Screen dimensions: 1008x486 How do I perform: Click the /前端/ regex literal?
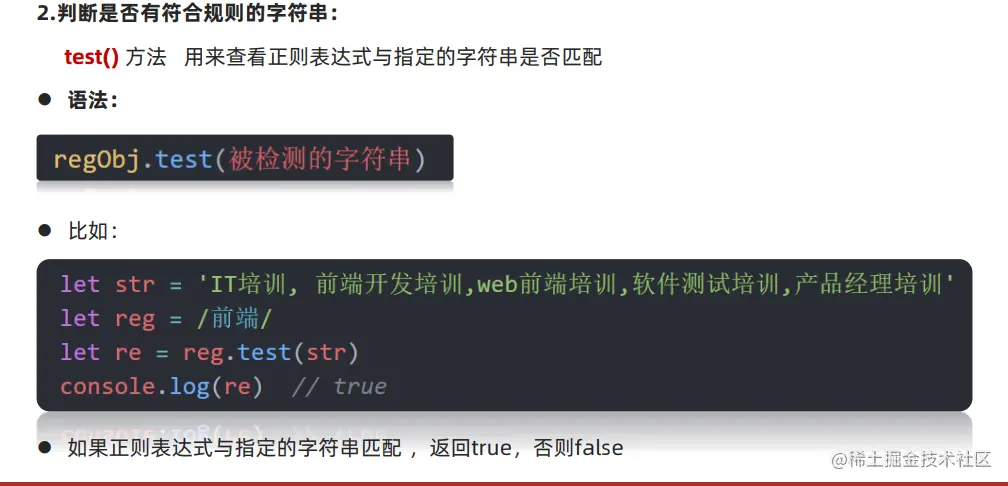235,318
